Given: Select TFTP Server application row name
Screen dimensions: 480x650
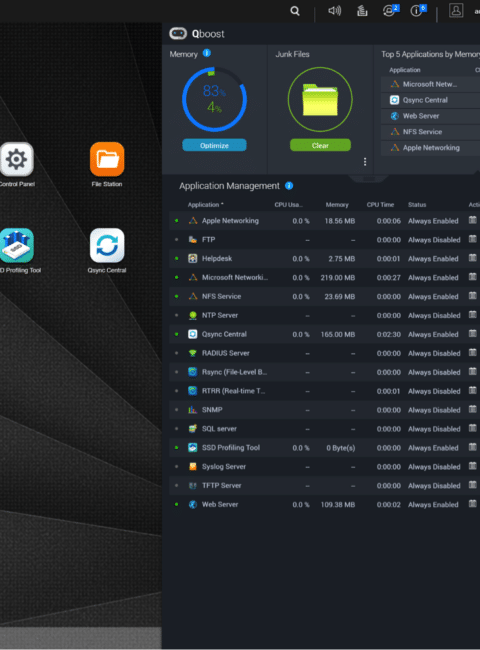Looking at the screenshot, I should click(221, 486).
